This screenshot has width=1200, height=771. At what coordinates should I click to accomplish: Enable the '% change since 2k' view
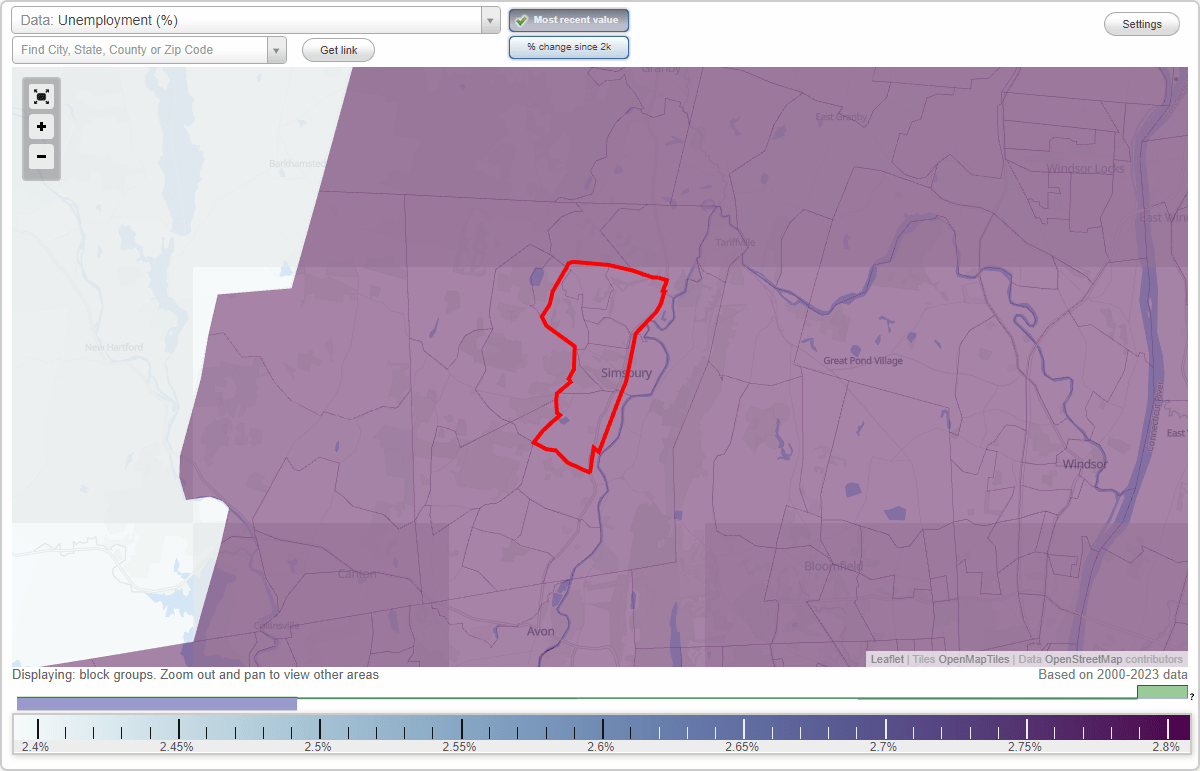569,46
